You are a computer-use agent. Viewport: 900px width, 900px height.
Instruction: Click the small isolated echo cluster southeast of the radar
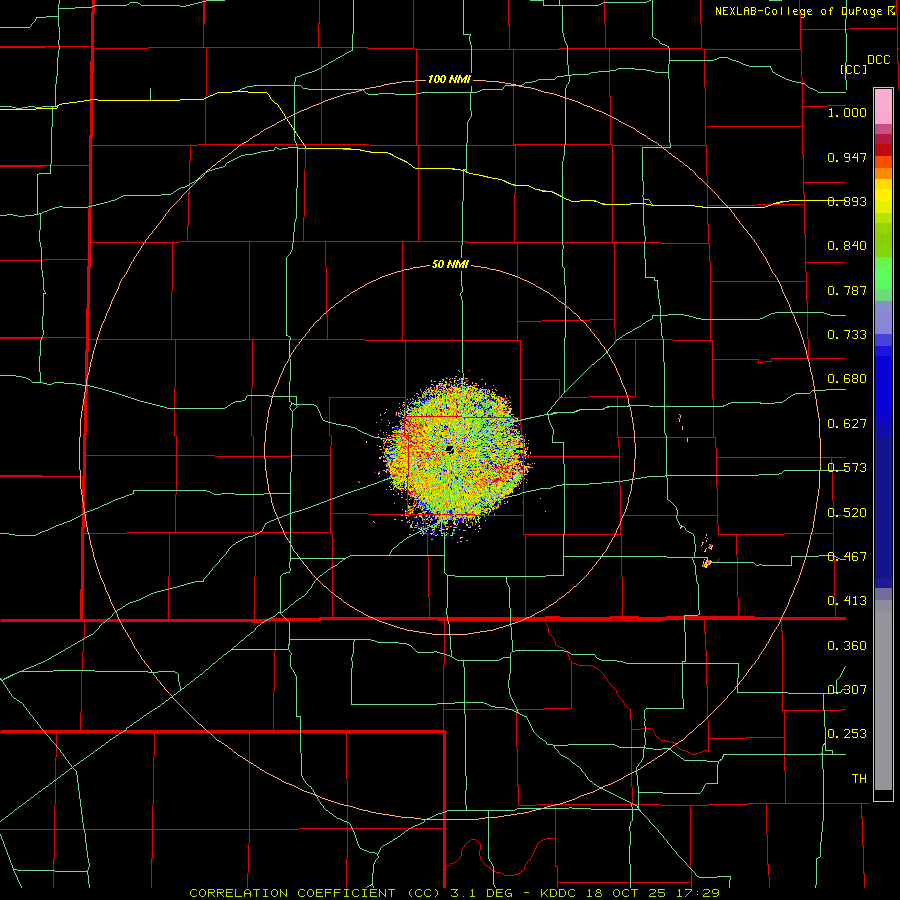coord(708,562)
